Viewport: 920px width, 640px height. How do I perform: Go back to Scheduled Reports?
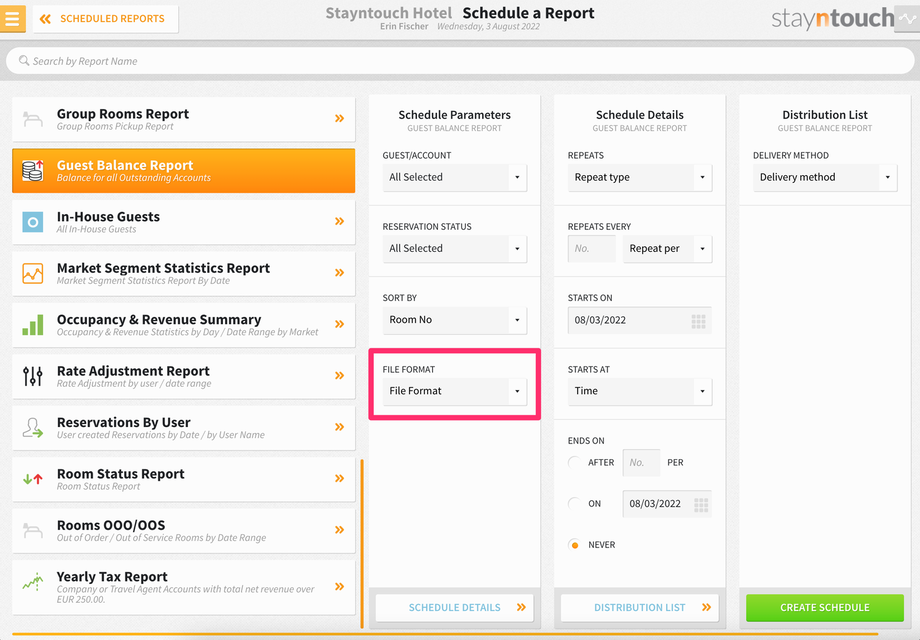point(106,19)
